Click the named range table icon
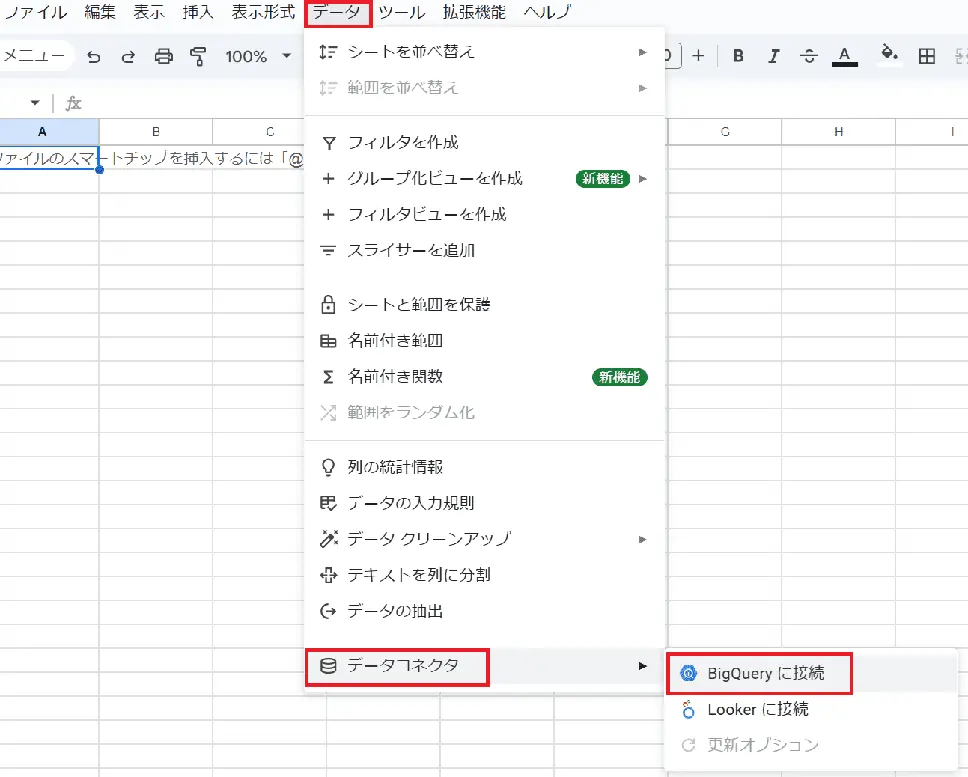Image resolution: width=968 pixels, height=777 pixels. [x=328, y=341]
